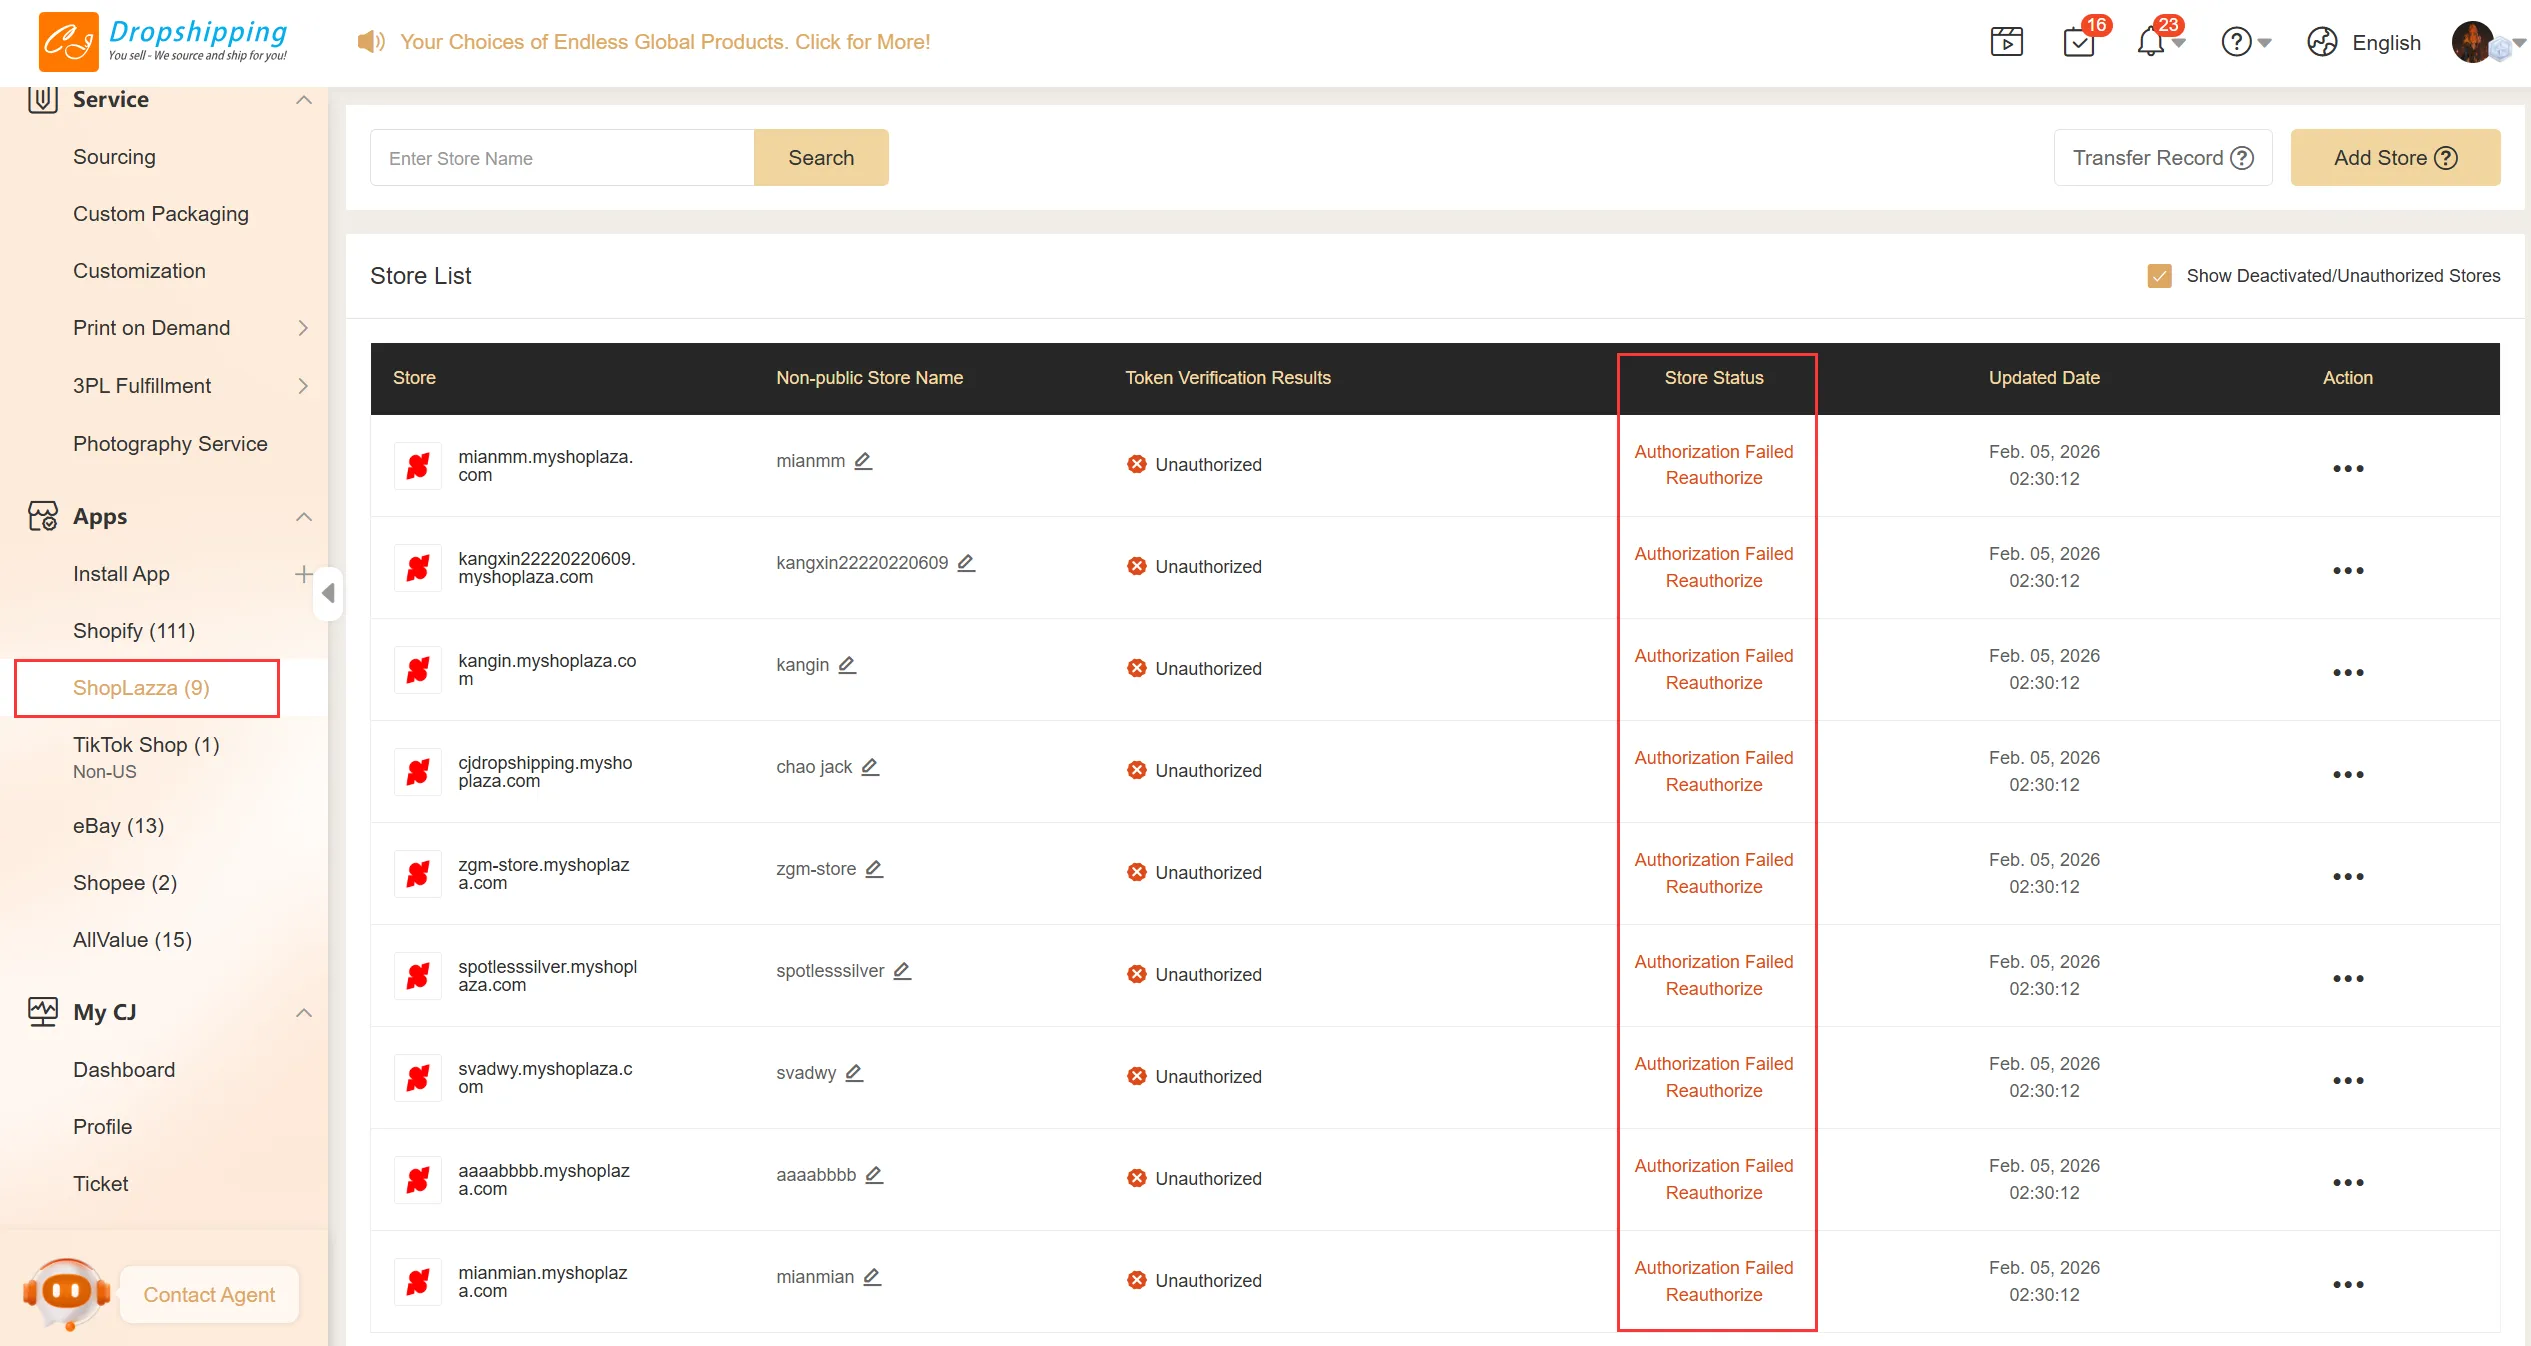2531x1346 pixels.
Task: Select Shopify (111) in the sidebar
Action: coord(134,631)
